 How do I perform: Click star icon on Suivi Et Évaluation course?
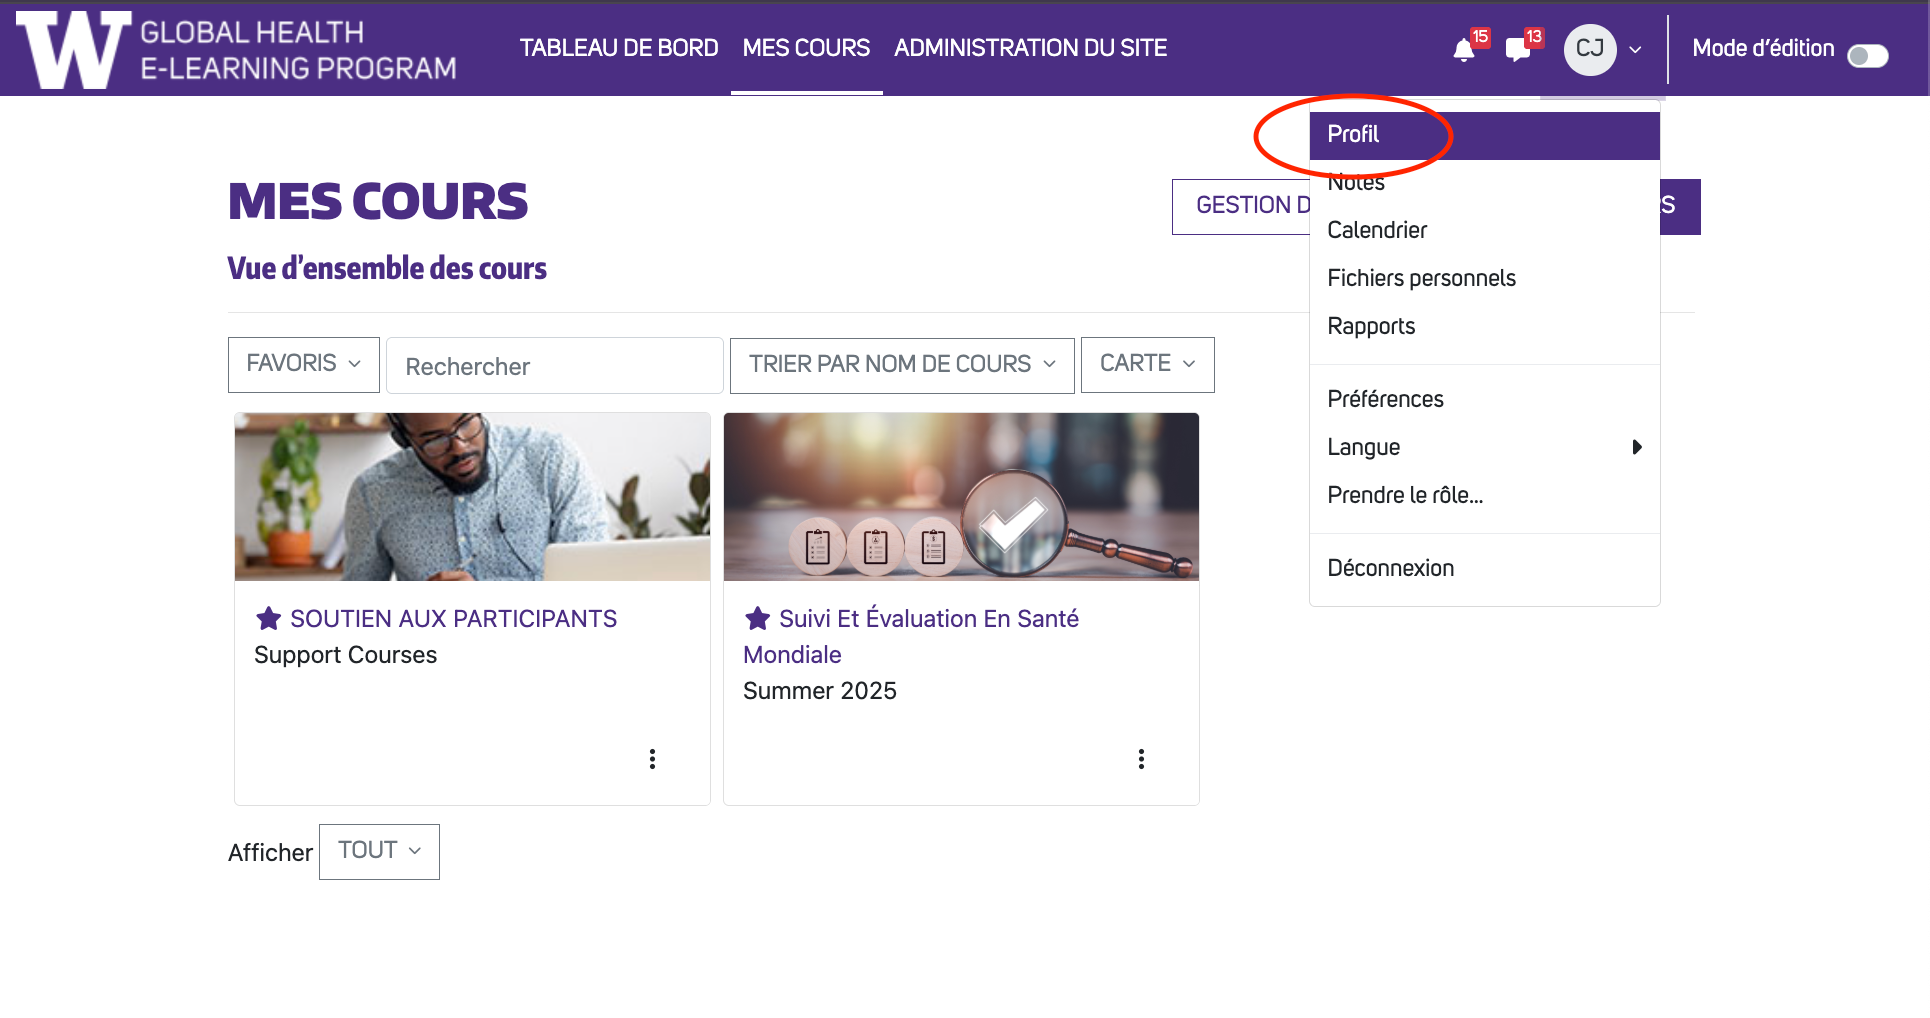click(757, 619)
